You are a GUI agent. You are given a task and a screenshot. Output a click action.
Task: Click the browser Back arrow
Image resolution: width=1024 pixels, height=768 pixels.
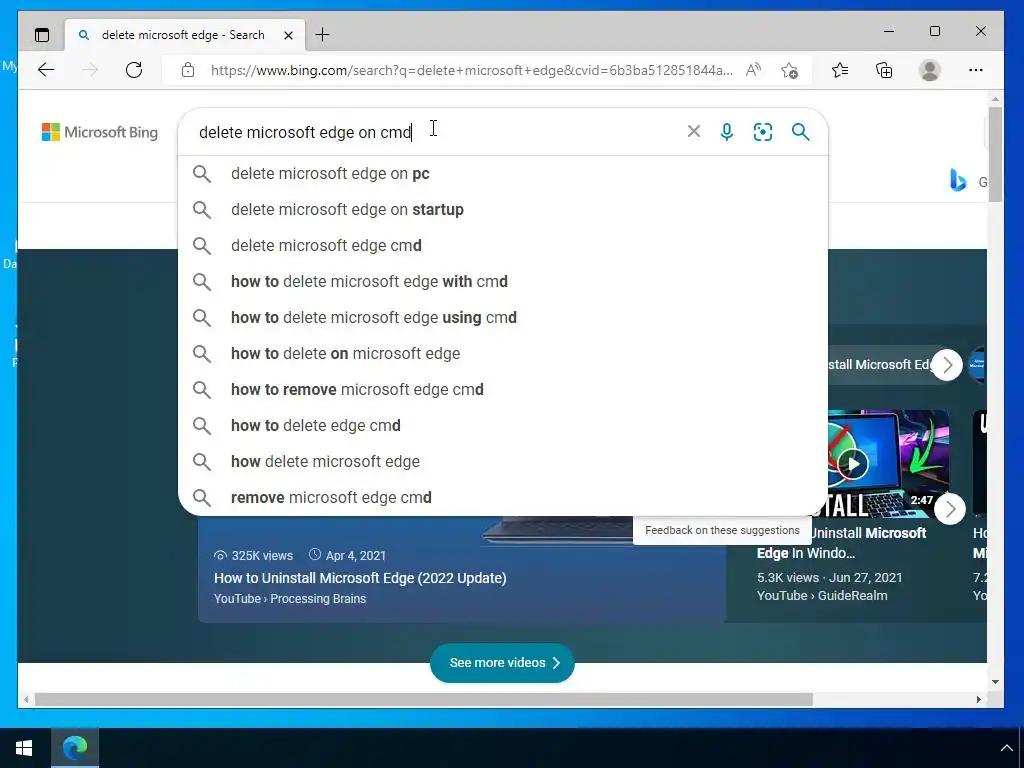tap(46, 70)
